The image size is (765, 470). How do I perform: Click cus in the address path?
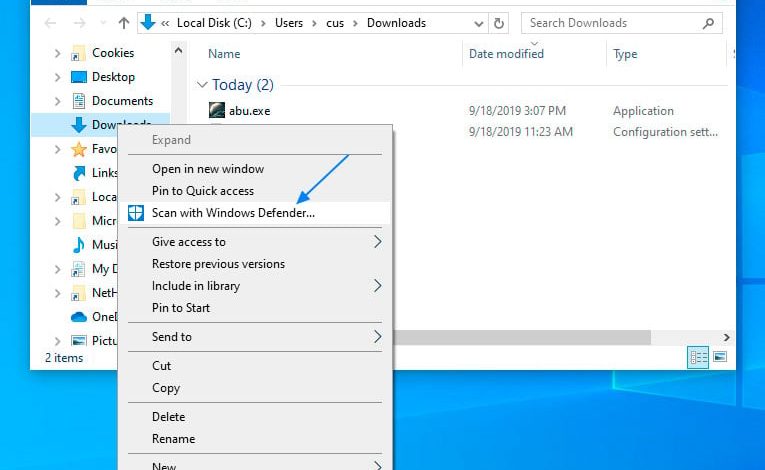[335, 23]
